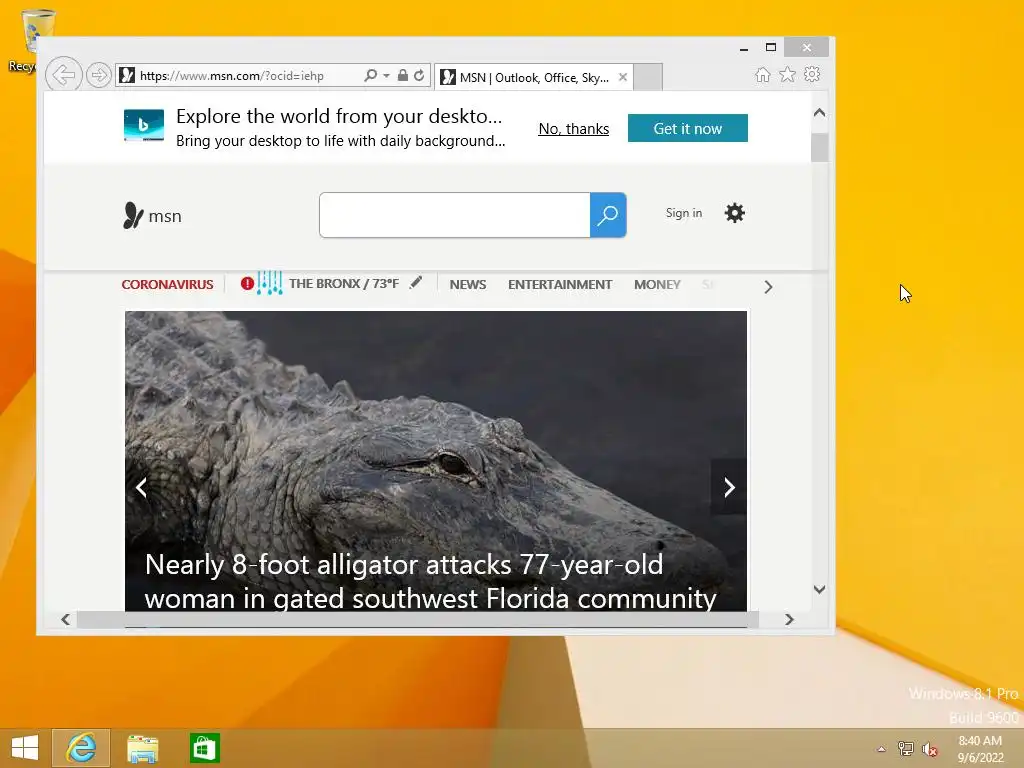1024x768 pixels.
Task: Click the browser Forward arrow button
Action: pos(99,76)
